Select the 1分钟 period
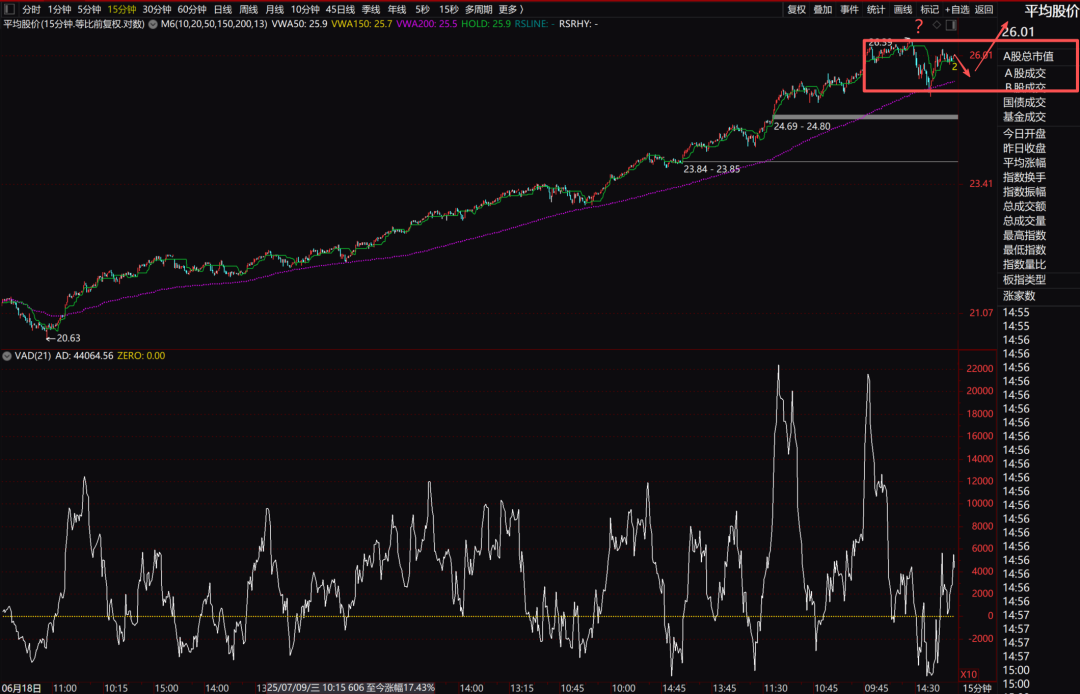The width and height of the screenshot is (1080, 694). click(x=59, y=9)
